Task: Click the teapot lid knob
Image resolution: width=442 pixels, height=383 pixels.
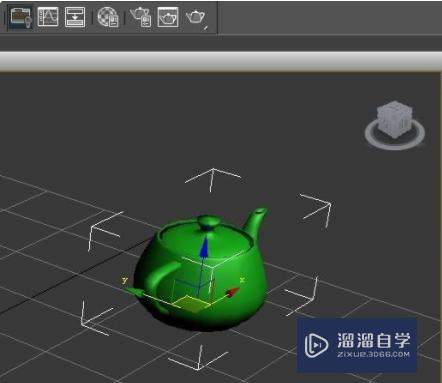Action: pos(208,222)
